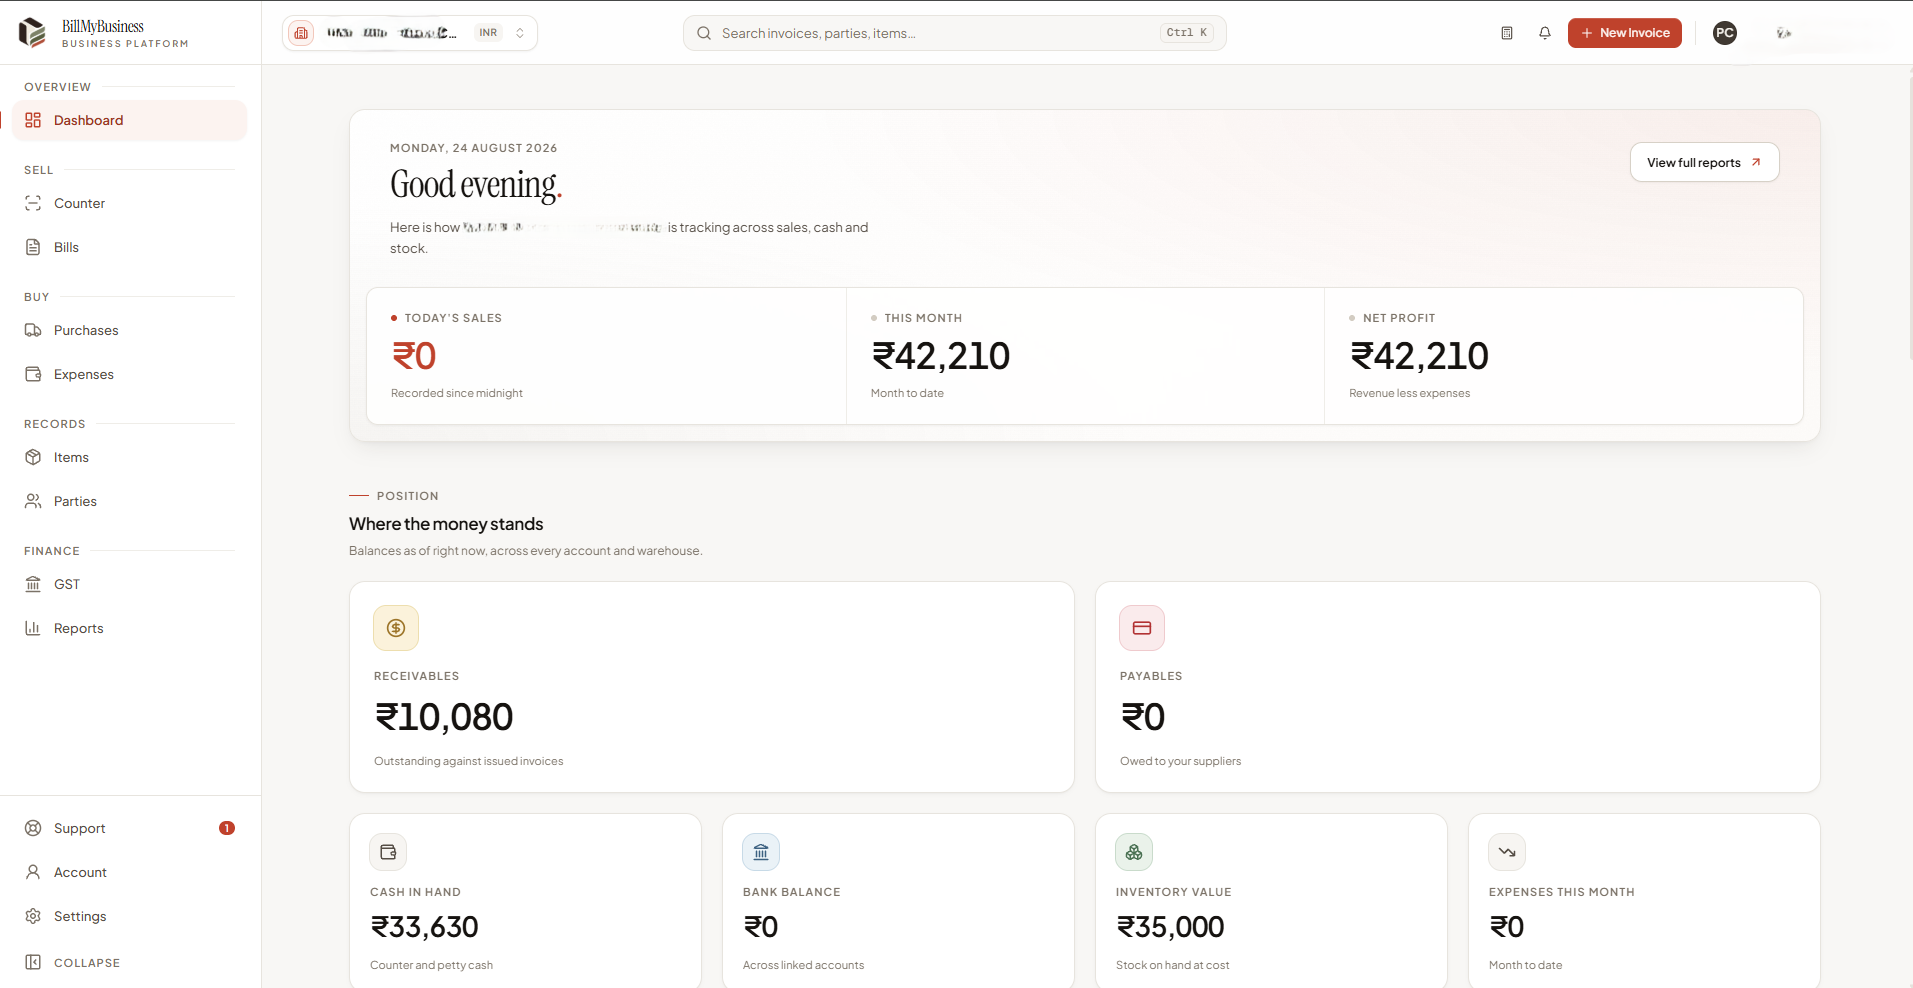1913x988 pixels.
Task: Open Support
Action: coord(130,828)
